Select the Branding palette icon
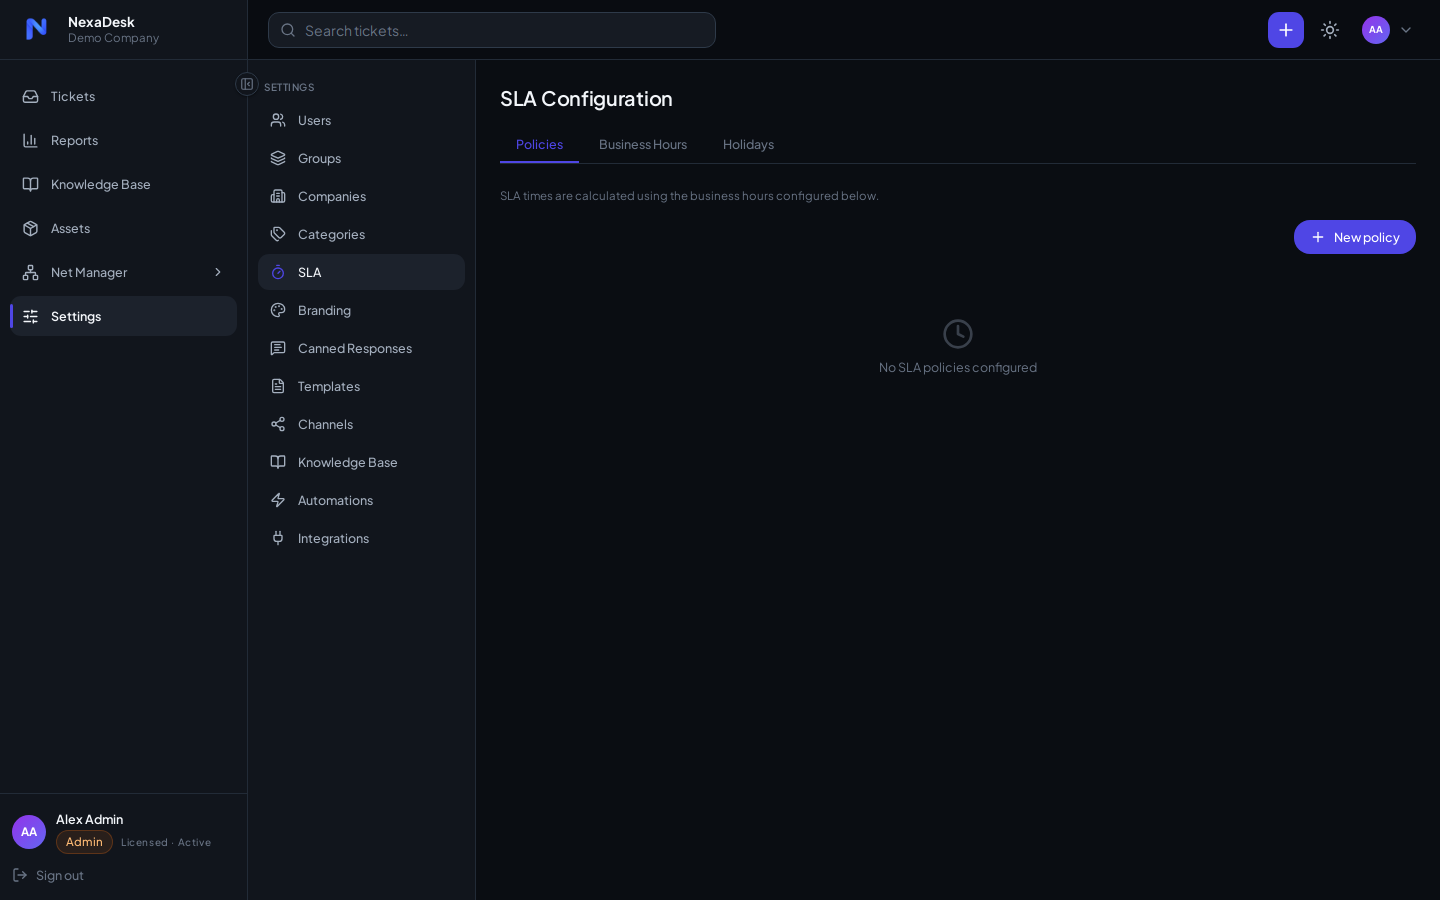 278,310
